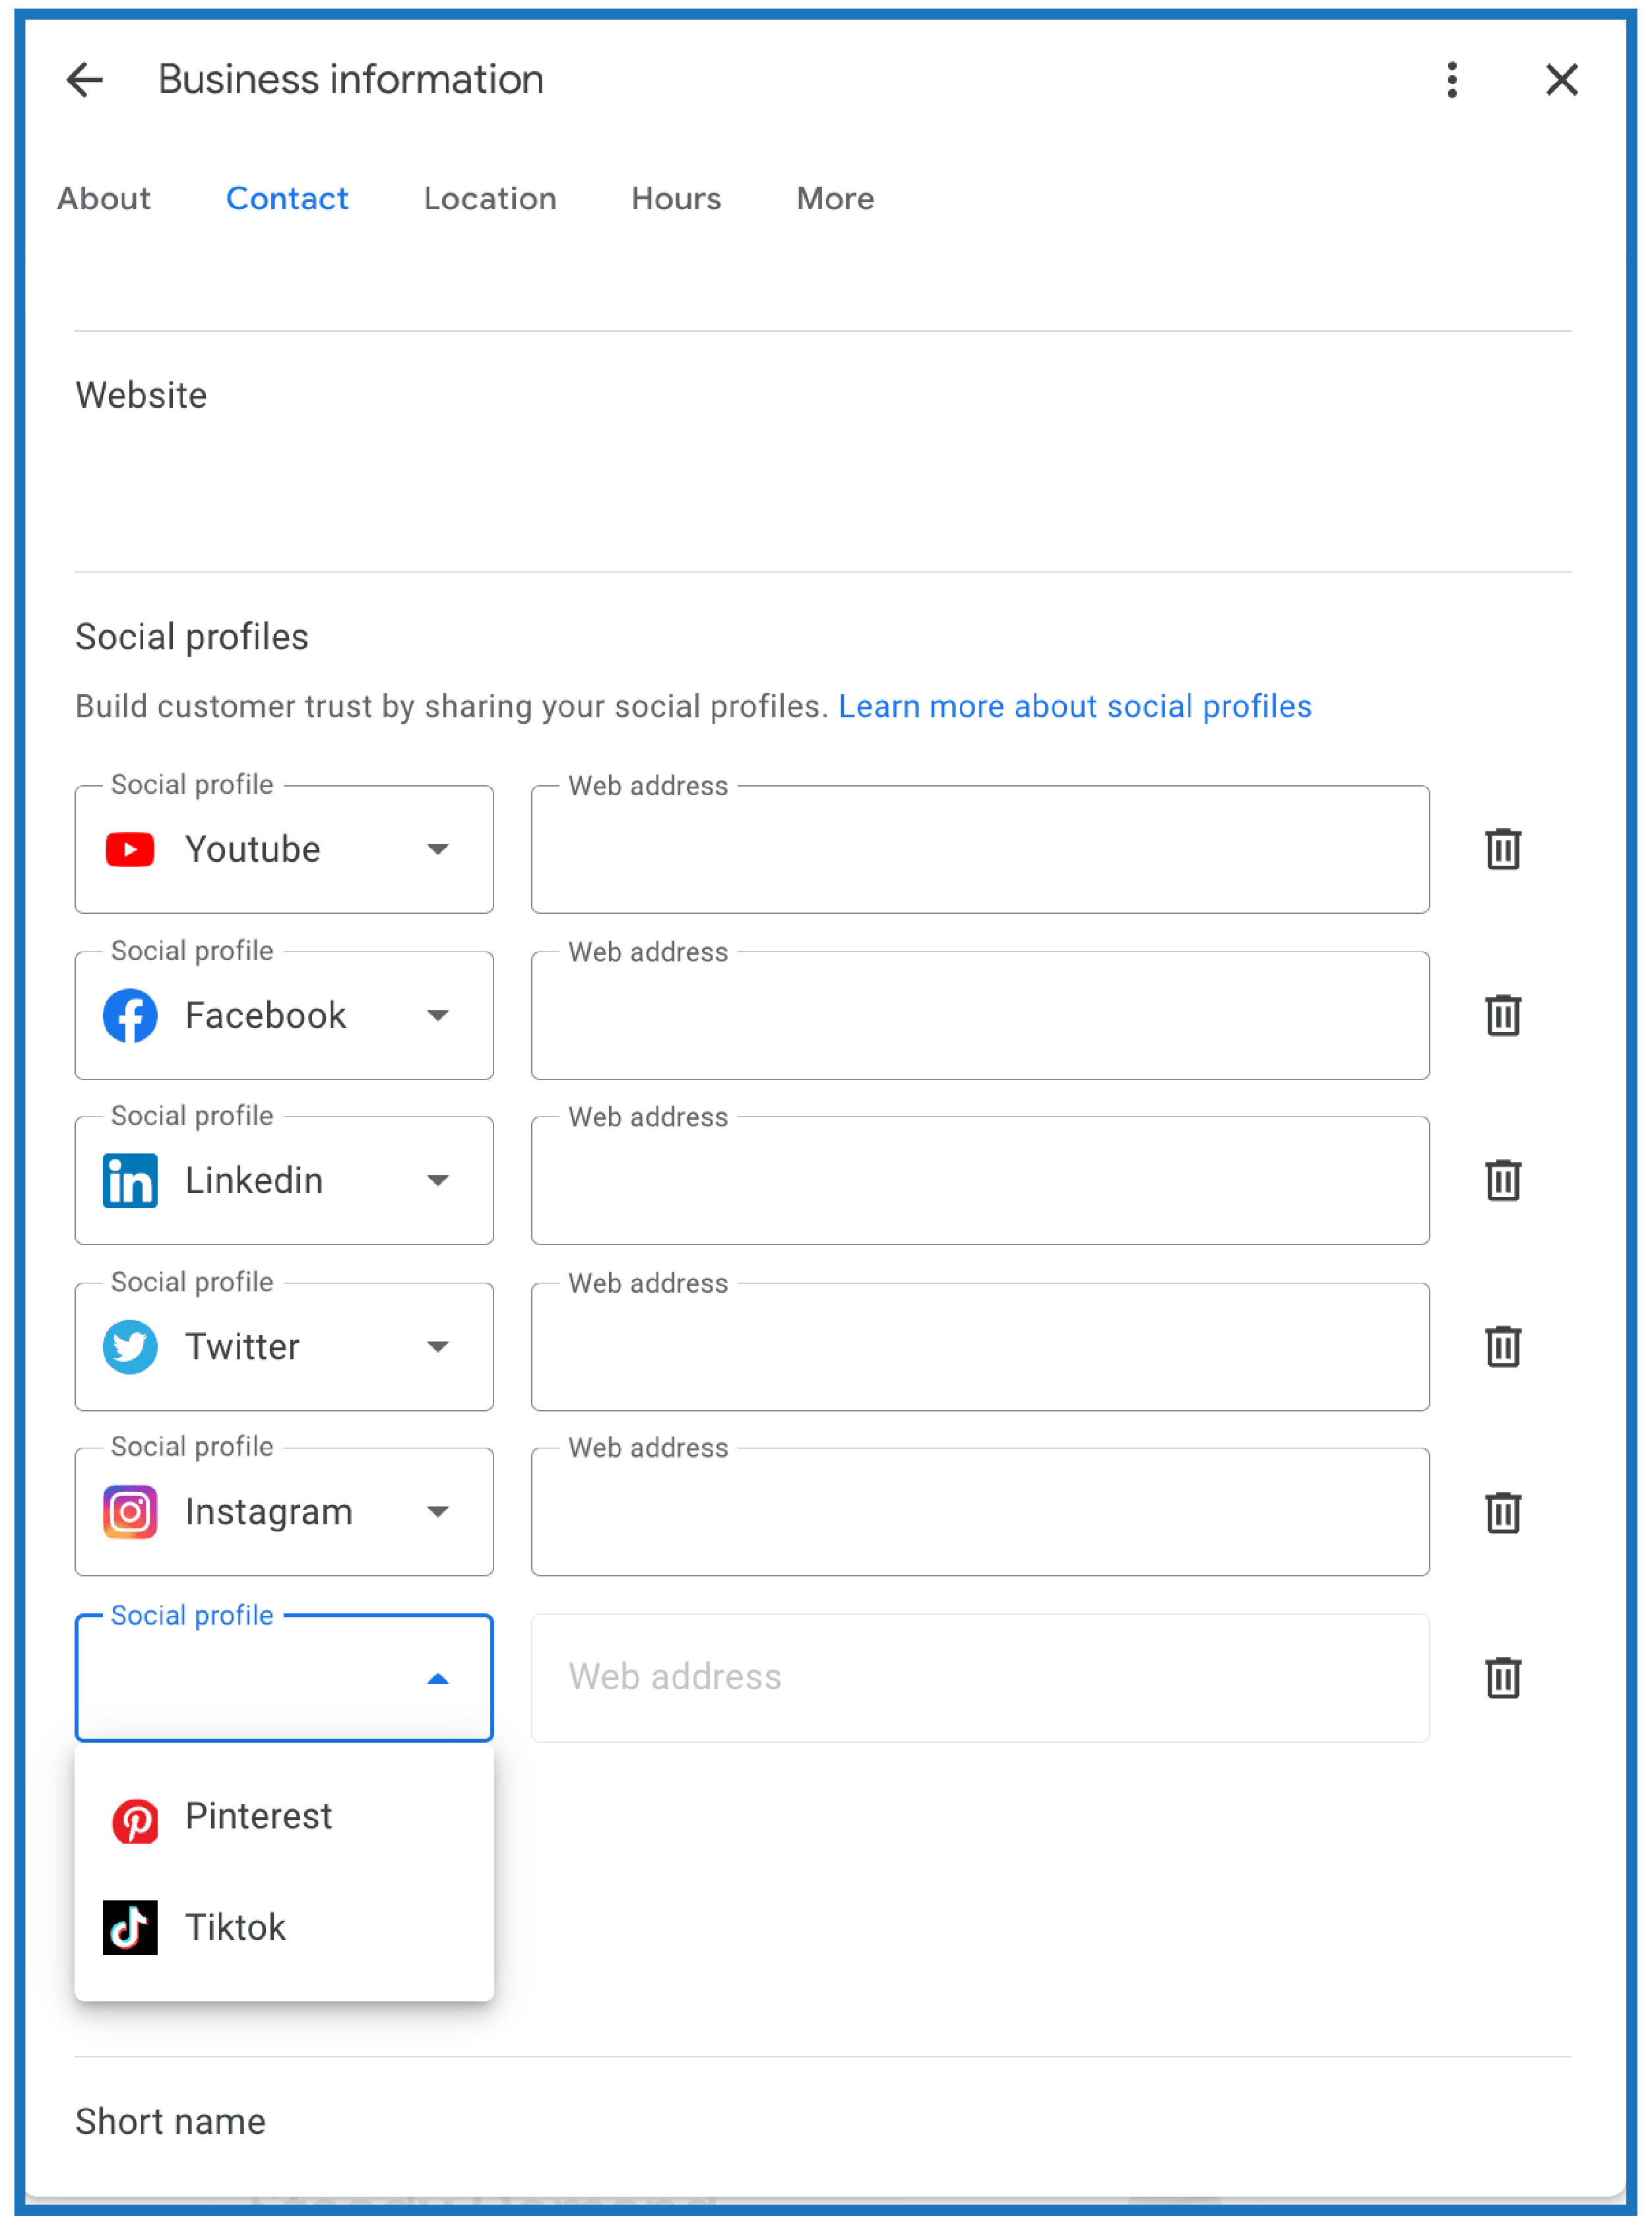Open the three-dot more options menu
The width and height of the screenshot is (1652, 2229).
point(1451,80)
